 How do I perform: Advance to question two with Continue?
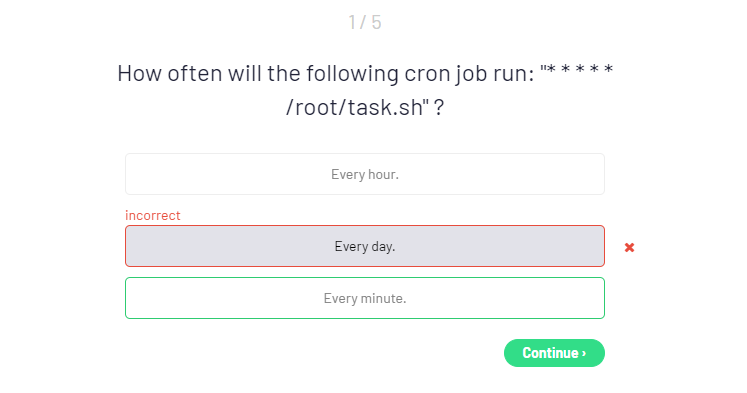pyautogui.click(x=554, y=353)
